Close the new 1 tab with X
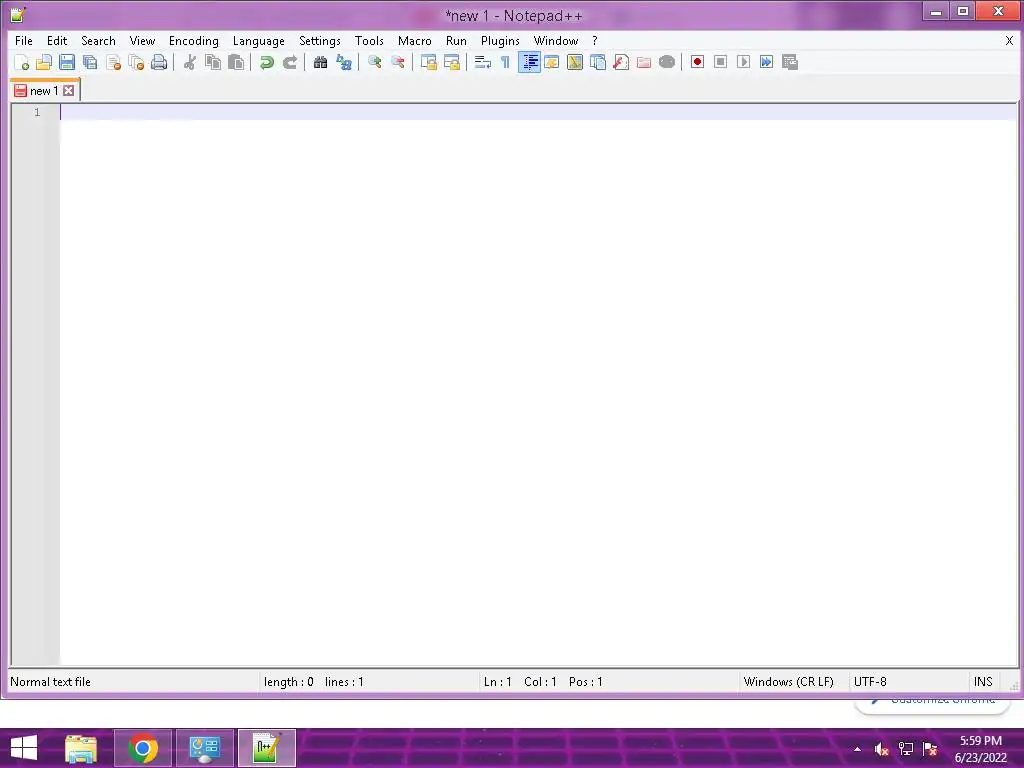The height and width of the screenshot is (768, 1024). coord(69,91)
